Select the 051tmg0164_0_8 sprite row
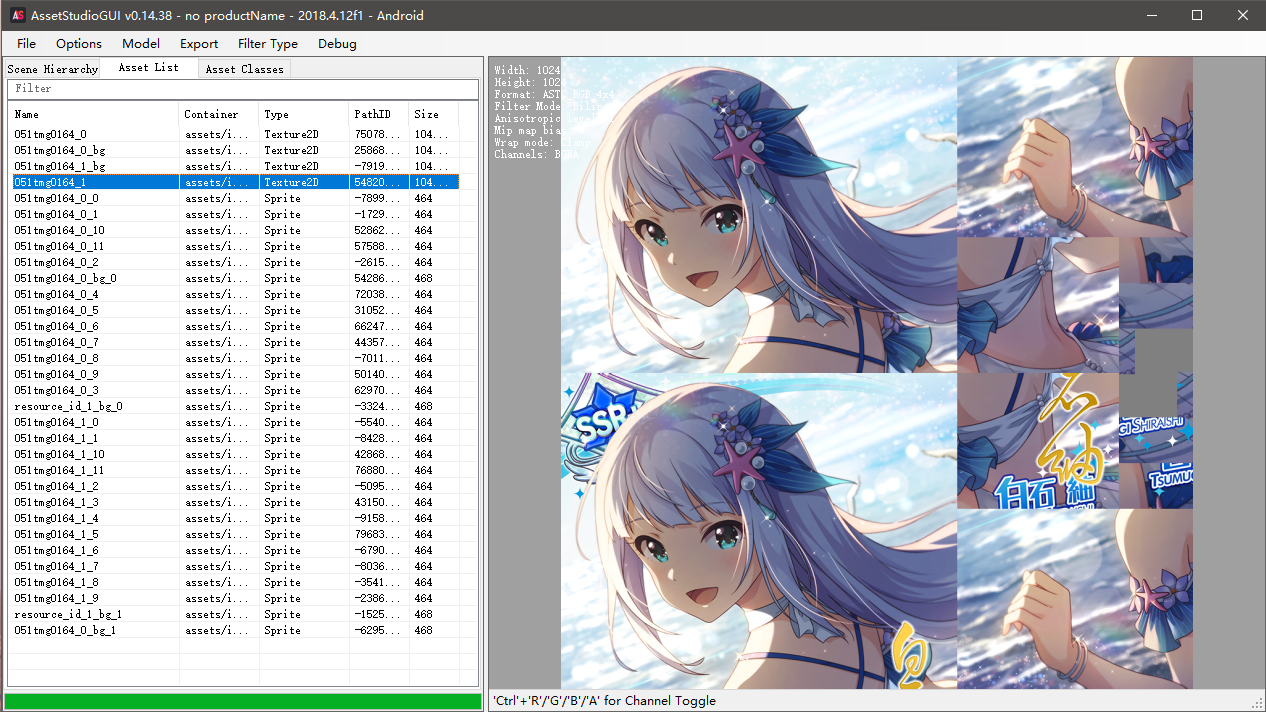The width and height of the screenshot is (1266, 712). pos(235,358)
